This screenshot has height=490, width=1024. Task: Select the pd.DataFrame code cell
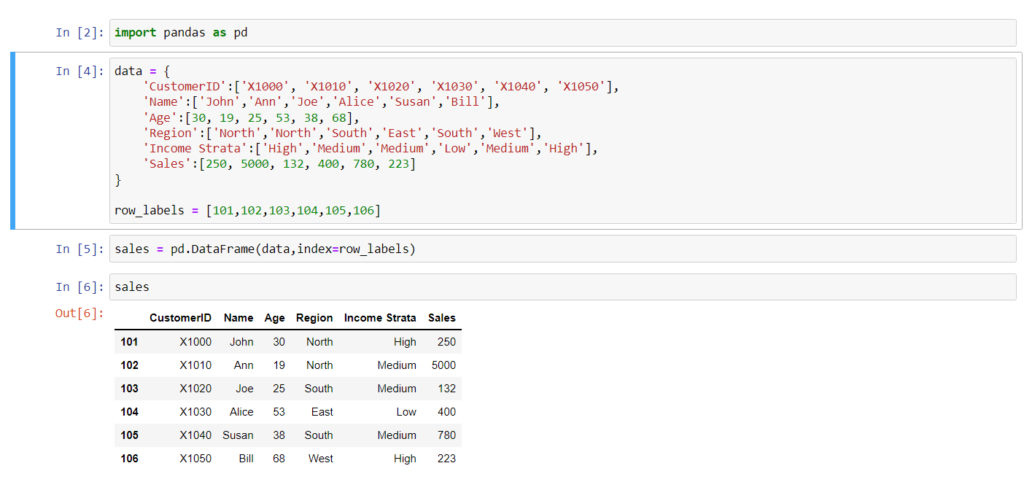click(560, 249)
